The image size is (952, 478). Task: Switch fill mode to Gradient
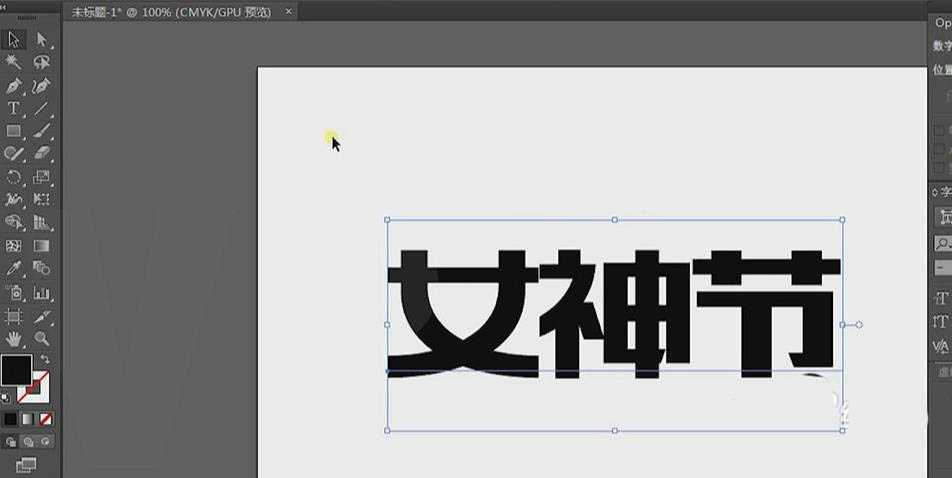point(27,418)
